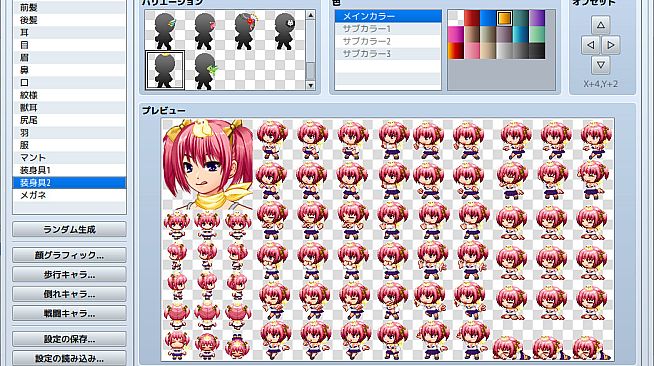Select サブカラー3 in the color list
The image size is (654, 366).
click(388, 54)
